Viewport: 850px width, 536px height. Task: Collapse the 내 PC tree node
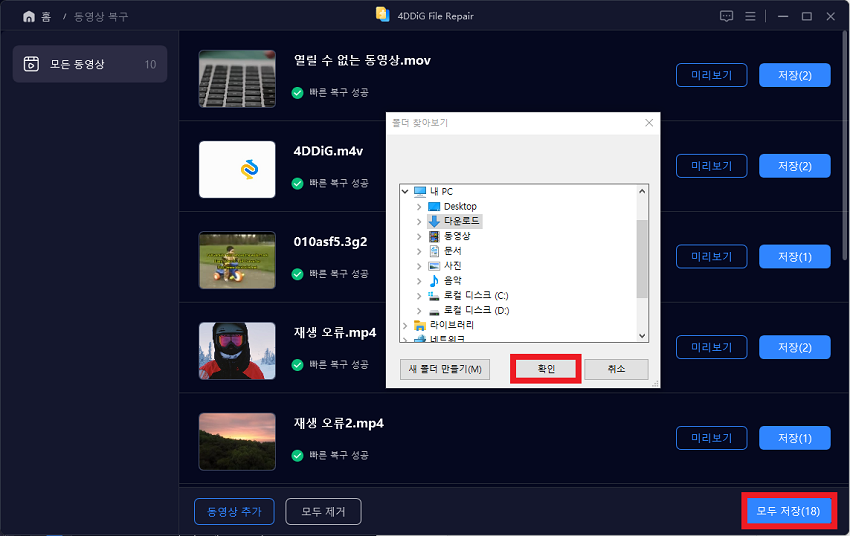click(405, 191)
